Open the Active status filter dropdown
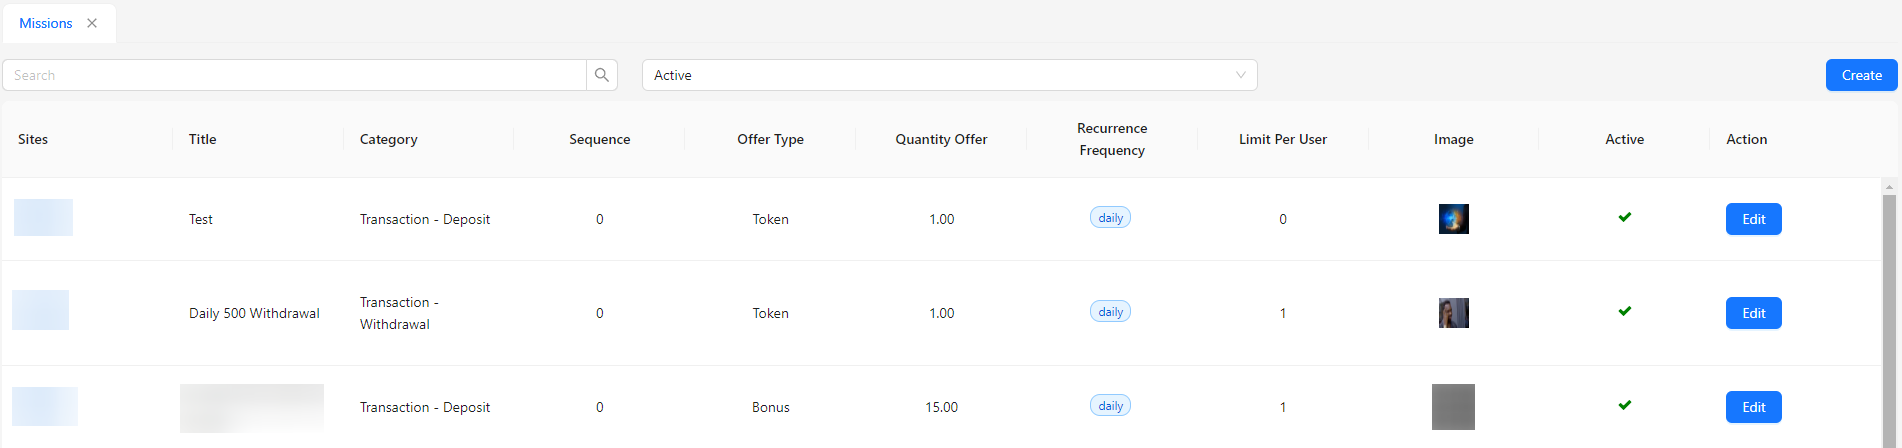The width and height of the screenshot is (1902, 448). point(948,75)
